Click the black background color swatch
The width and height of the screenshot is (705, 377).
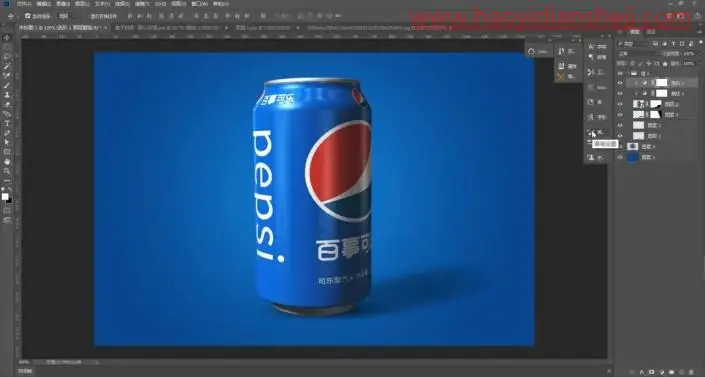click(x=9, y=200)
